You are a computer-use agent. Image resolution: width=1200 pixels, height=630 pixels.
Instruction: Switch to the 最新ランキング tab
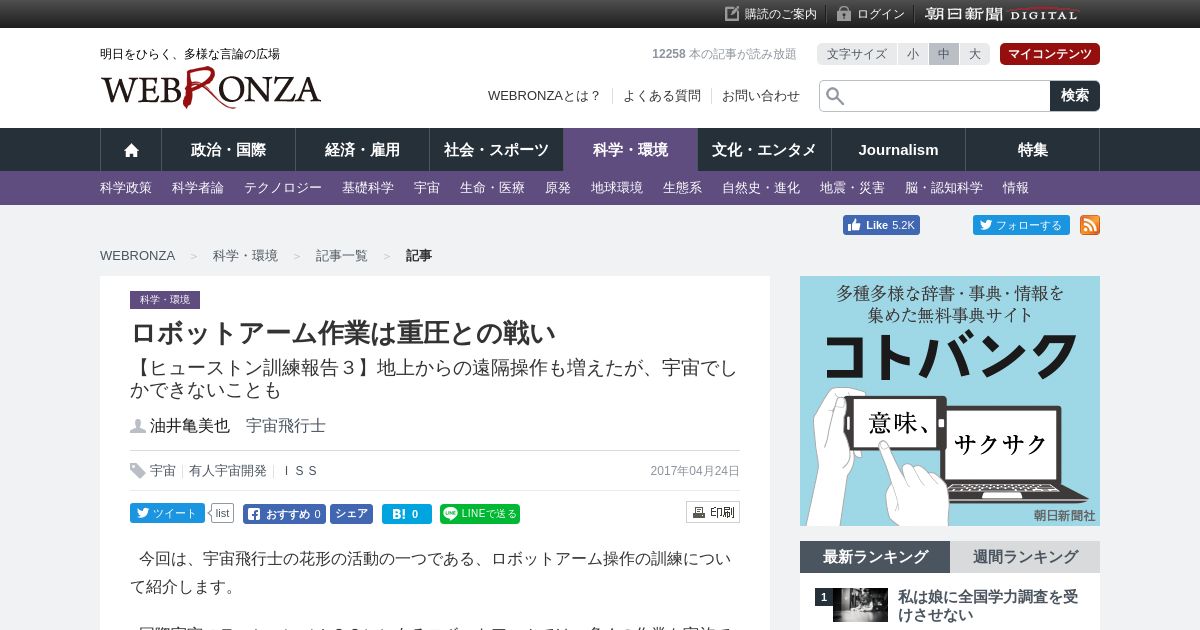pos(875,557)
